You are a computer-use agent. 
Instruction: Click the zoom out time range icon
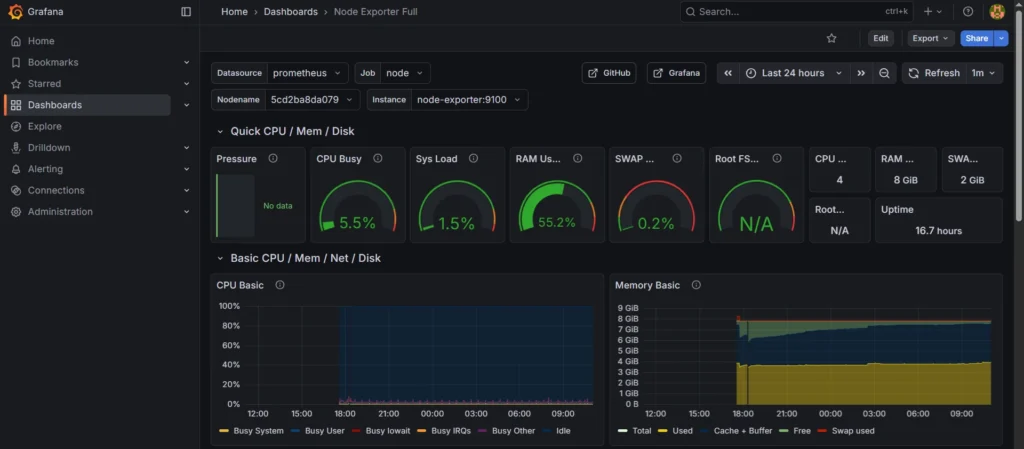pyautogui.click(x=884, y=73)
